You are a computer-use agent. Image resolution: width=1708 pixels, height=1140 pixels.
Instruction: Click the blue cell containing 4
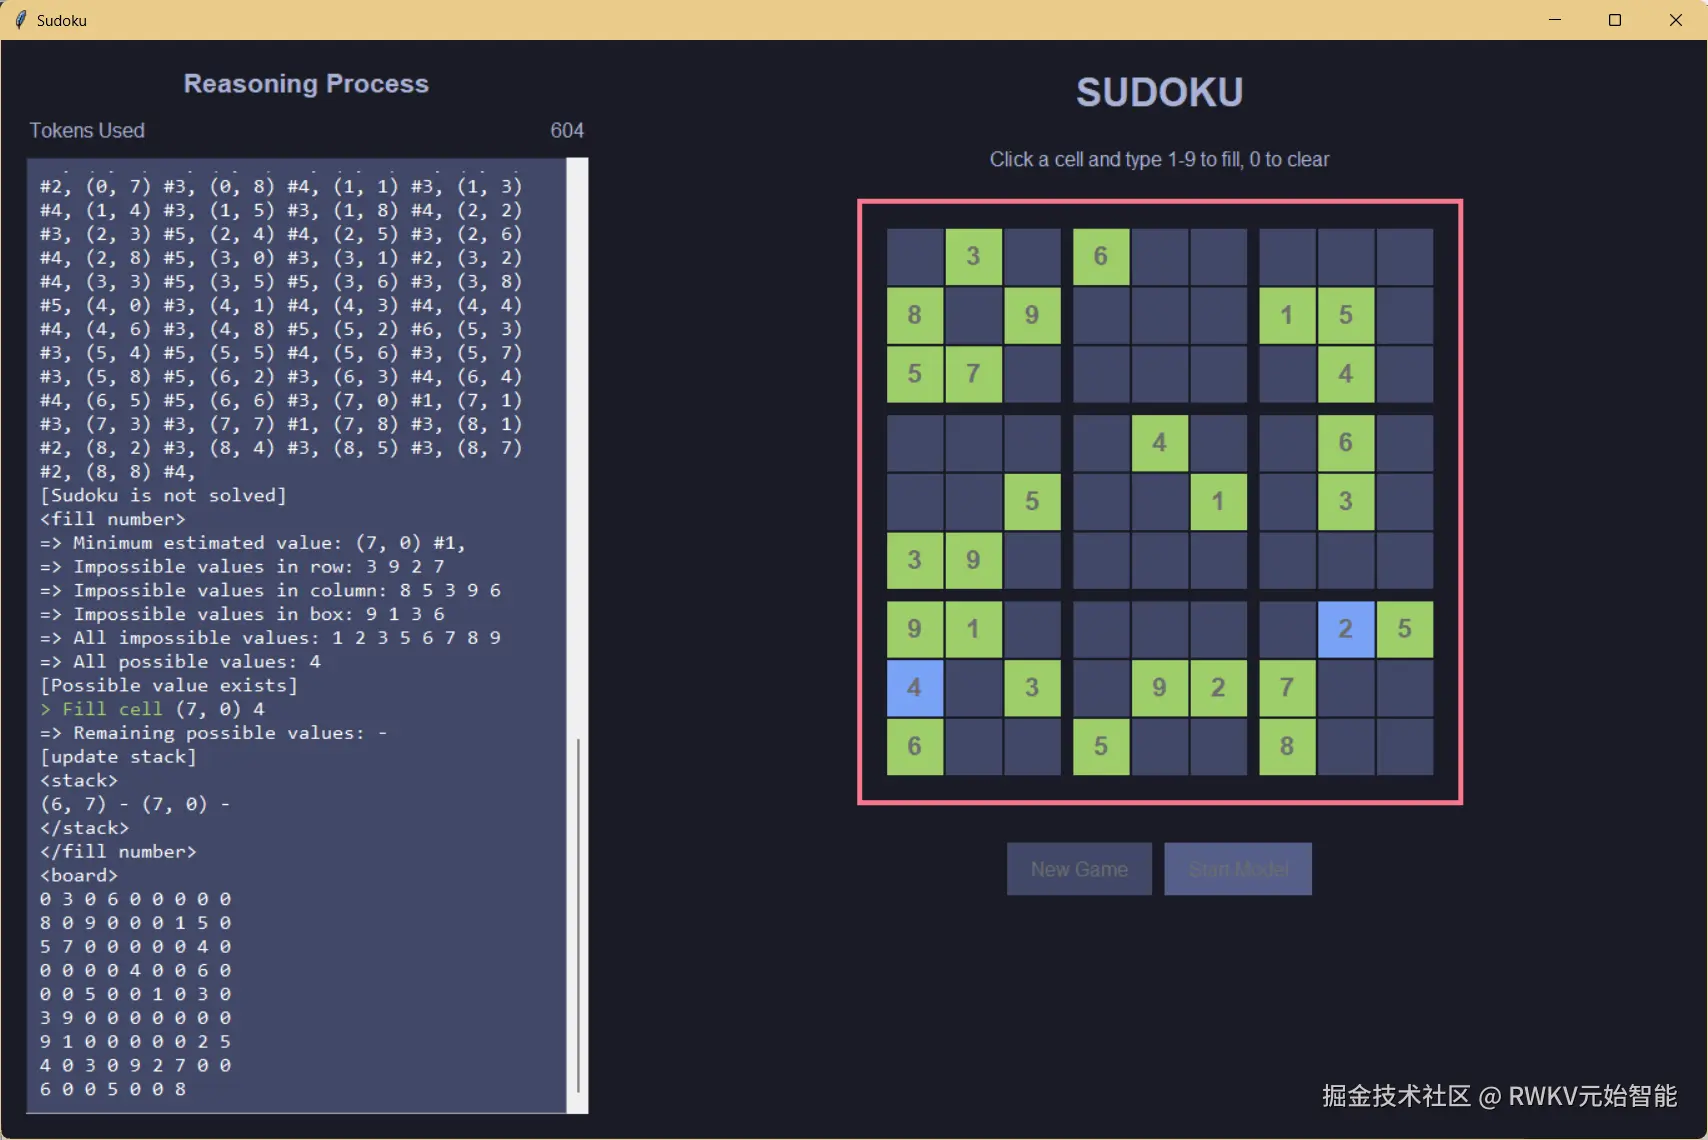click(x=913, y=688)
